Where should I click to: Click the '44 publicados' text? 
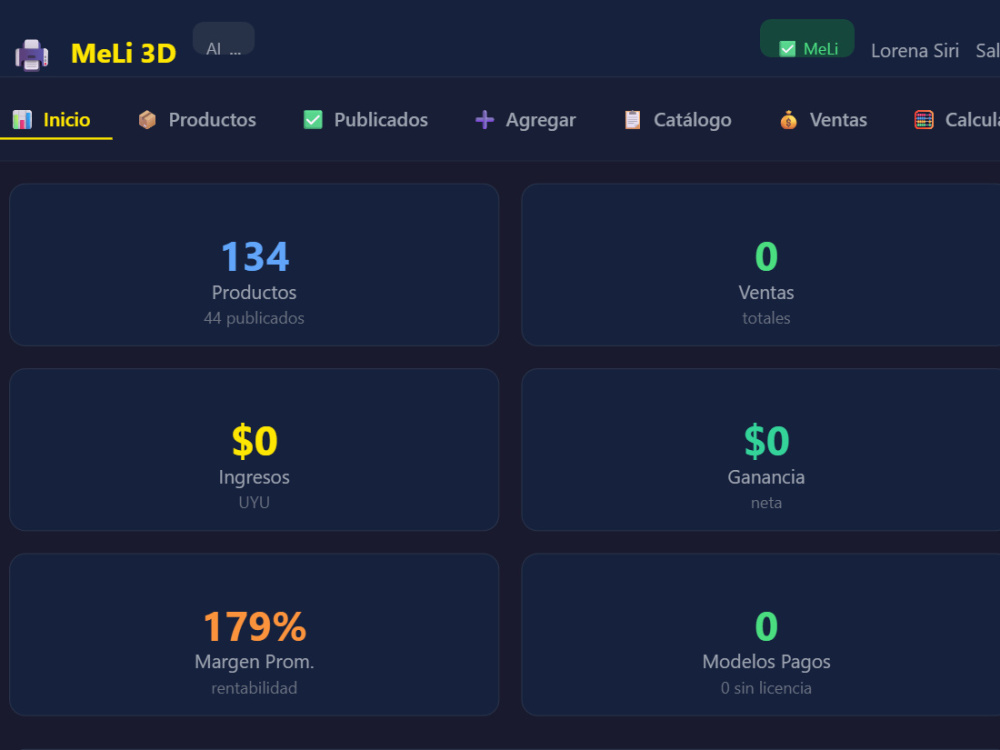click(x=254, y=318)
